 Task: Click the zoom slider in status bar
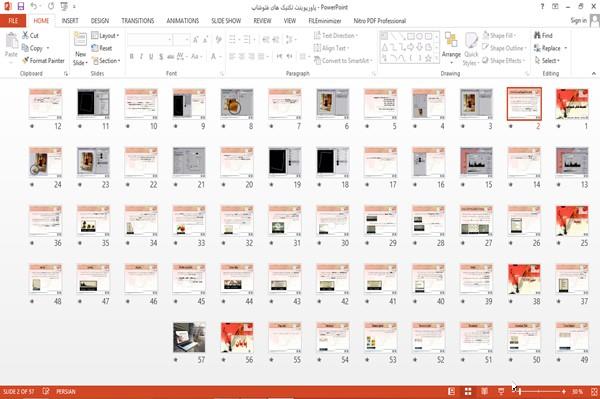click(x=539, y=391)
